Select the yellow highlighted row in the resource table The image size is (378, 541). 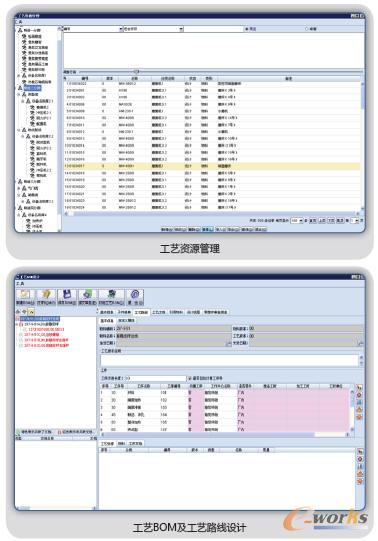(212, 166)
